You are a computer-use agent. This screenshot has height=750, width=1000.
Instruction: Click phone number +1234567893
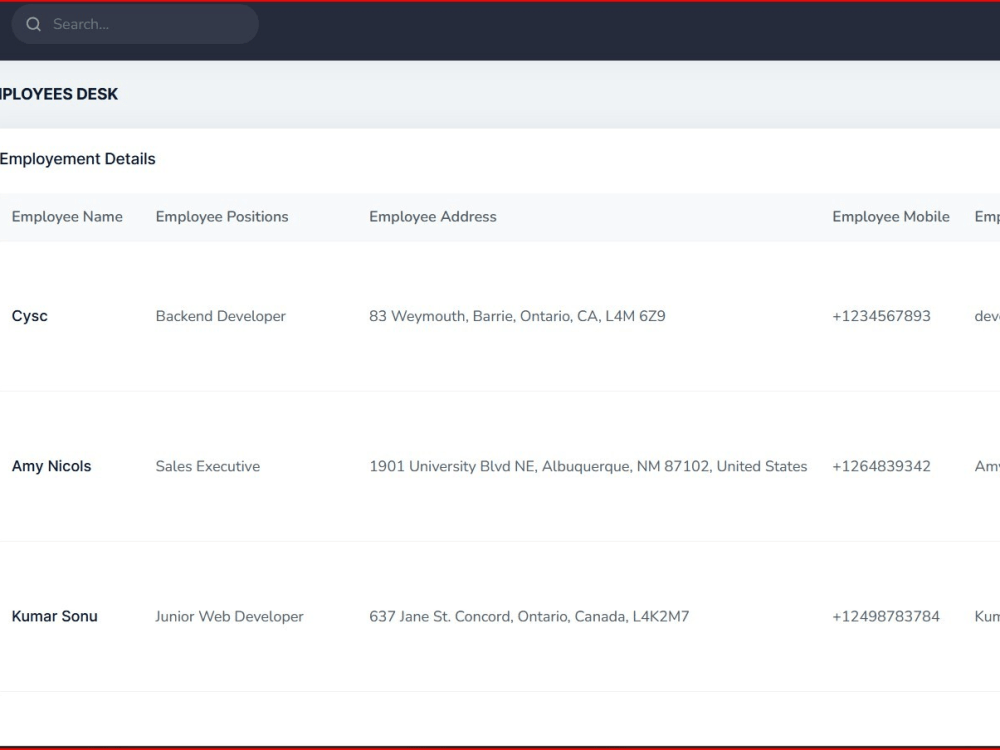coord(880,316)
